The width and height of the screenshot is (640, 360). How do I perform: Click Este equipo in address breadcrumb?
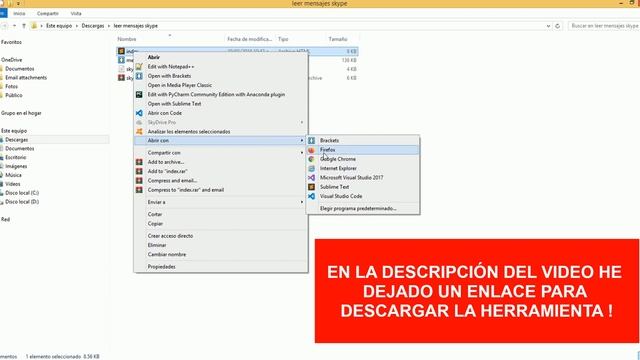point(59,26)
